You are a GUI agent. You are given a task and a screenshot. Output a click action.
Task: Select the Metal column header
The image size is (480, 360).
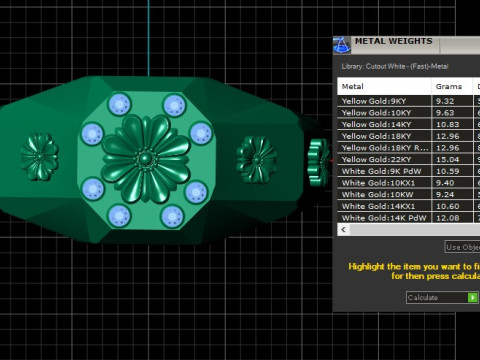pos(384,87)
